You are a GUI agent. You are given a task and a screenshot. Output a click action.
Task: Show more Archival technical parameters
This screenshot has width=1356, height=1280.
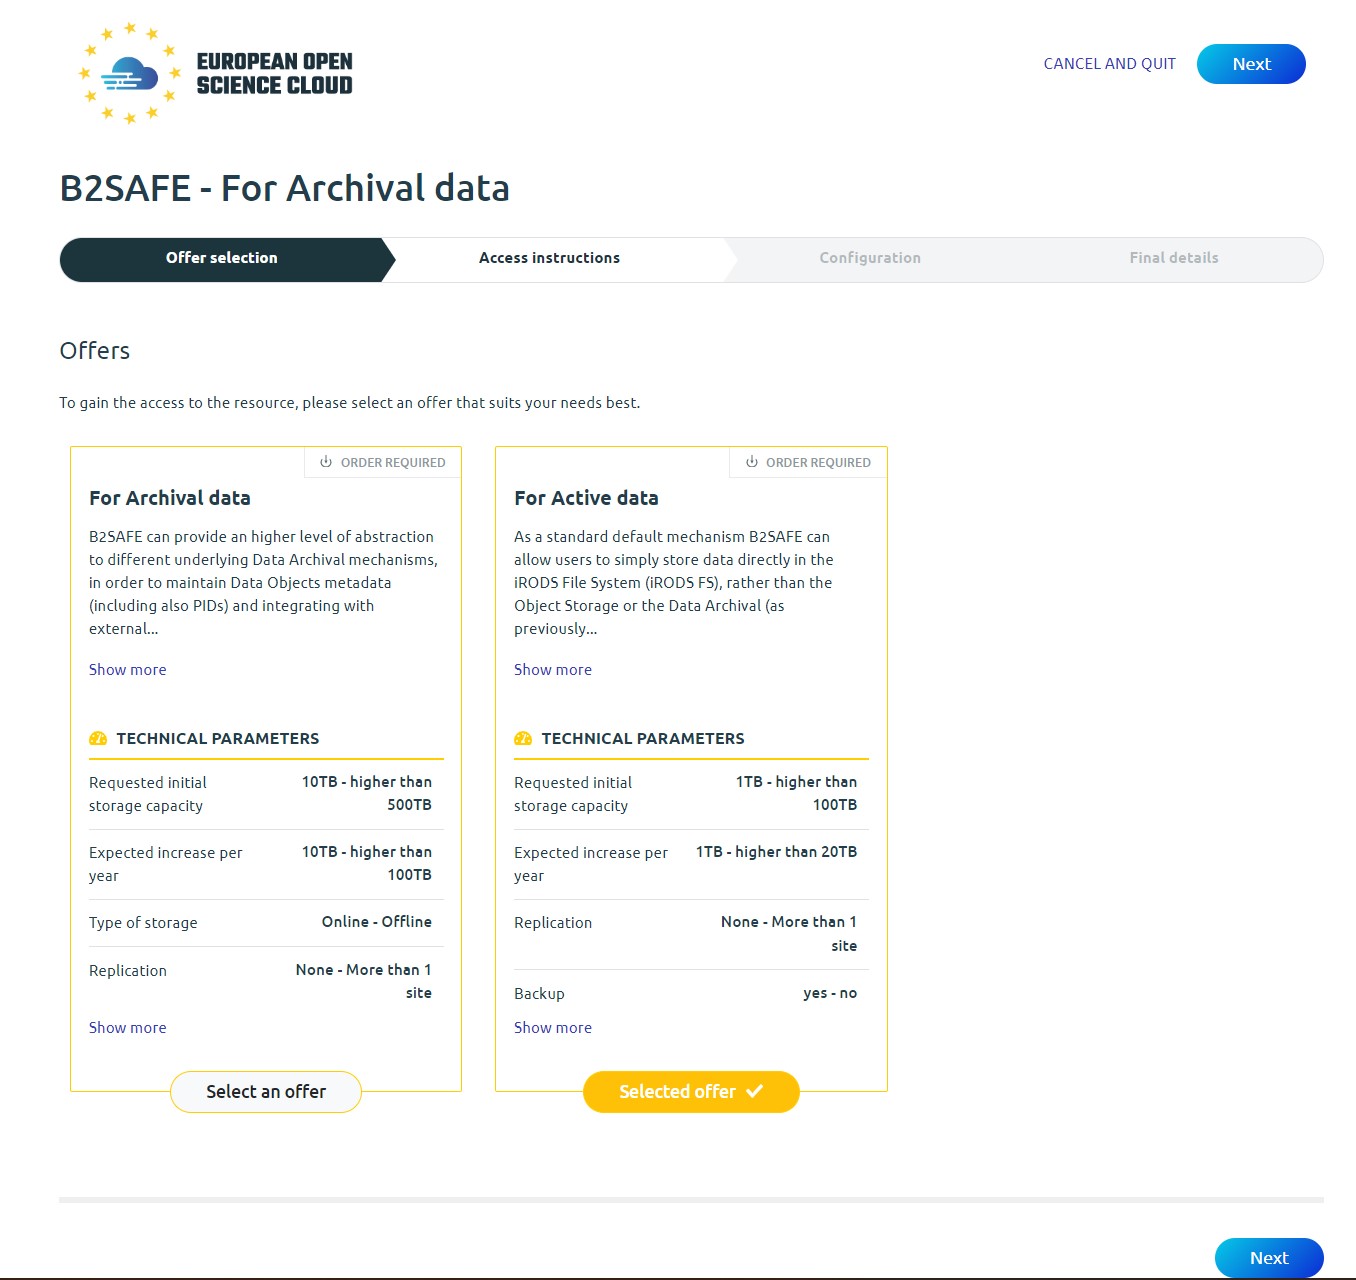128,1028
